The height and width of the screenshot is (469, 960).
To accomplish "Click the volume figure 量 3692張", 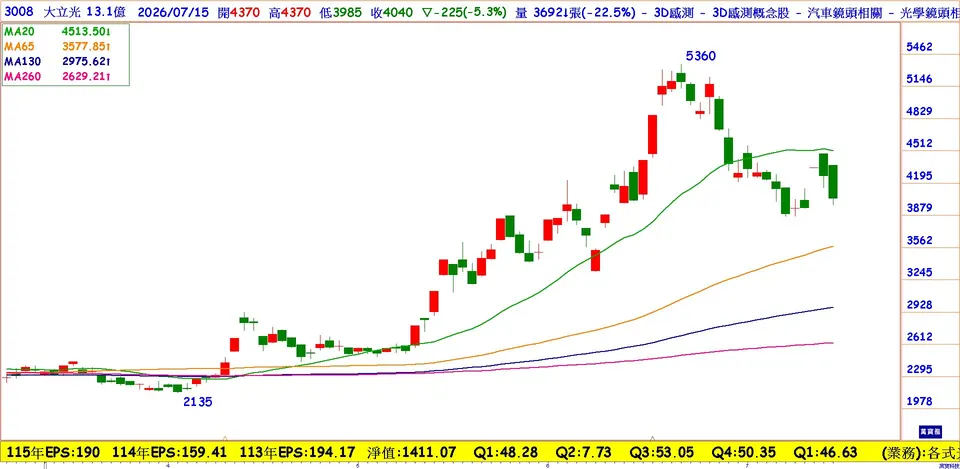I will [549, 12].
